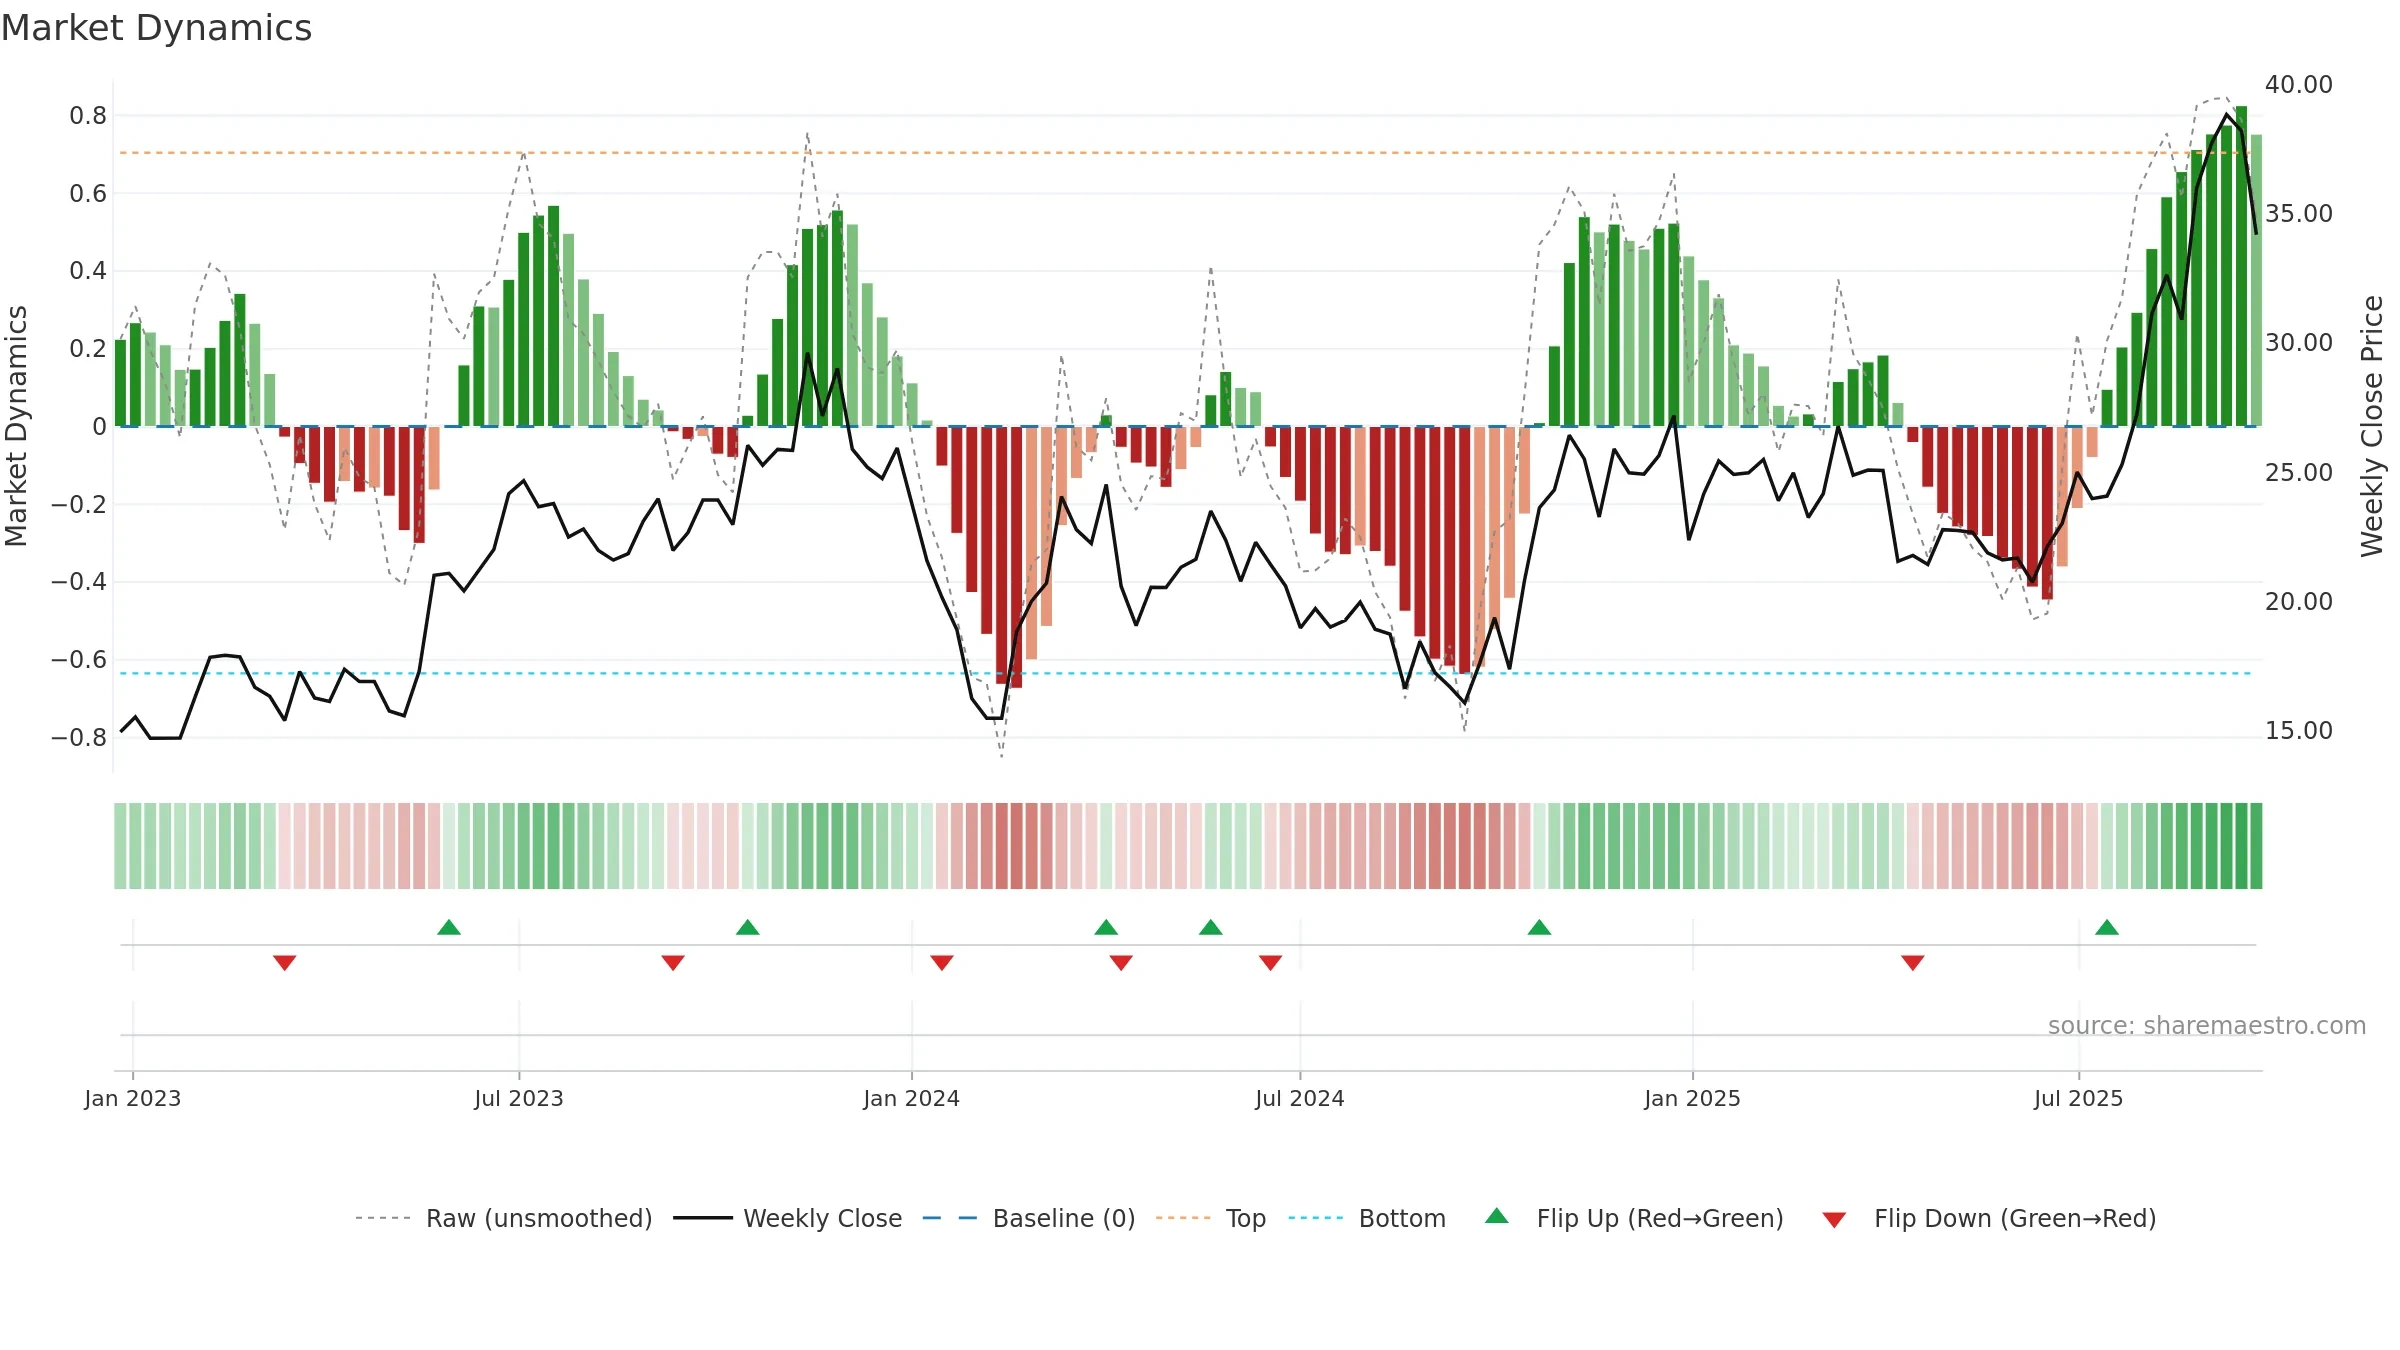Click Flip Down triangle marker around mid Apr 2024
This screenshot has height=1350, width=2400.
point(1121,962)
